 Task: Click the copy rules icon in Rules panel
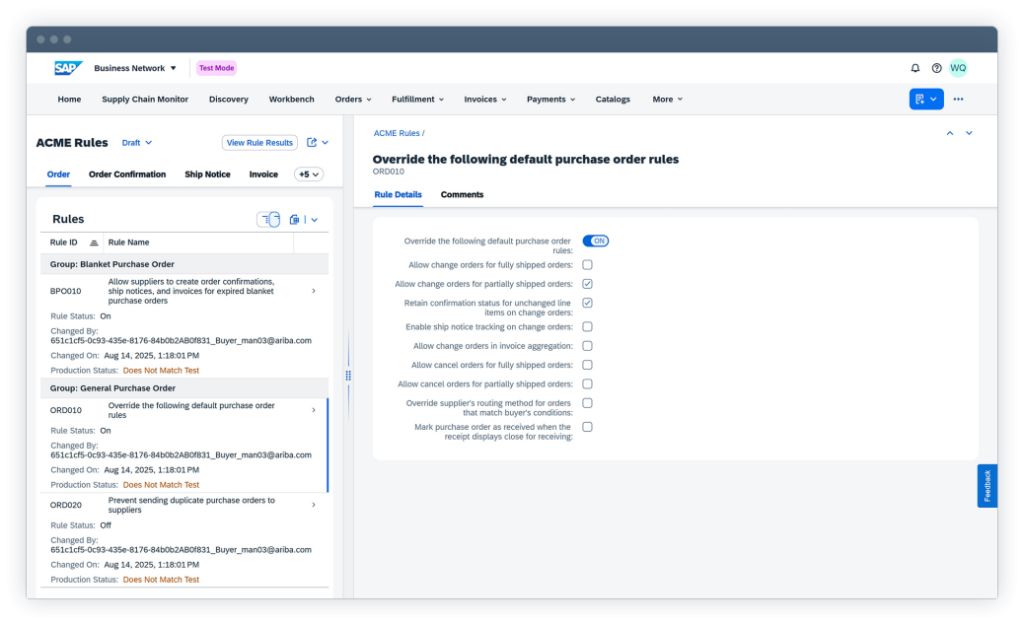coord(294,219)
